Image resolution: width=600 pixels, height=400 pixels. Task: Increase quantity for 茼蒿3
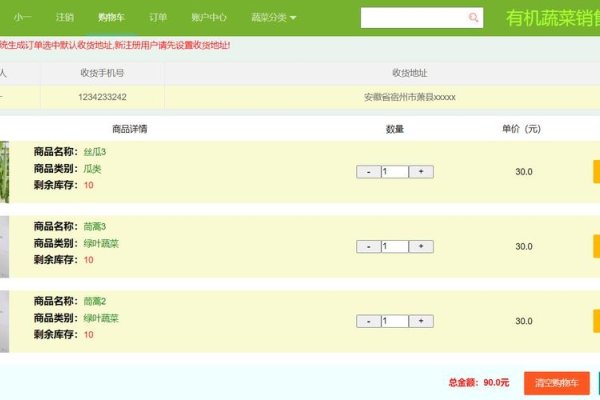[421, 247]
